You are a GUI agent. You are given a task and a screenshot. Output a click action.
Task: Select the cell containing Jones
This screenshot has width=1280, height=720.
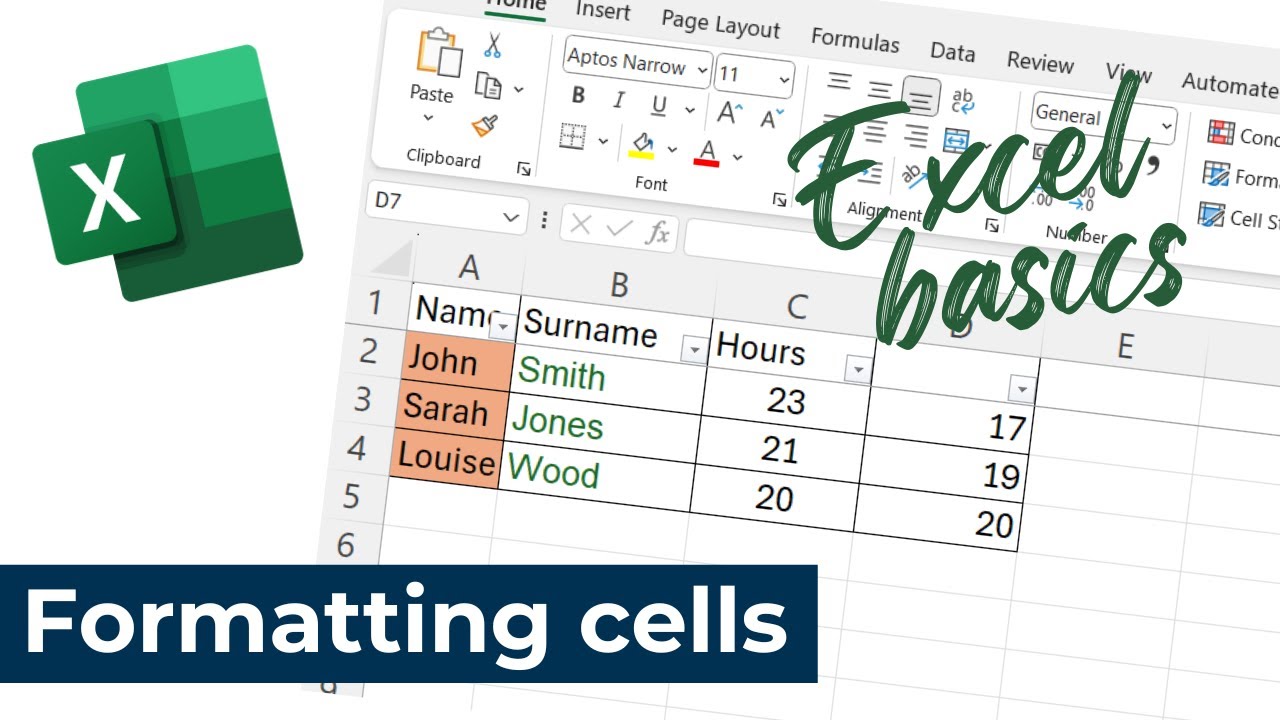pyautogui.click(x=601, y=430)
